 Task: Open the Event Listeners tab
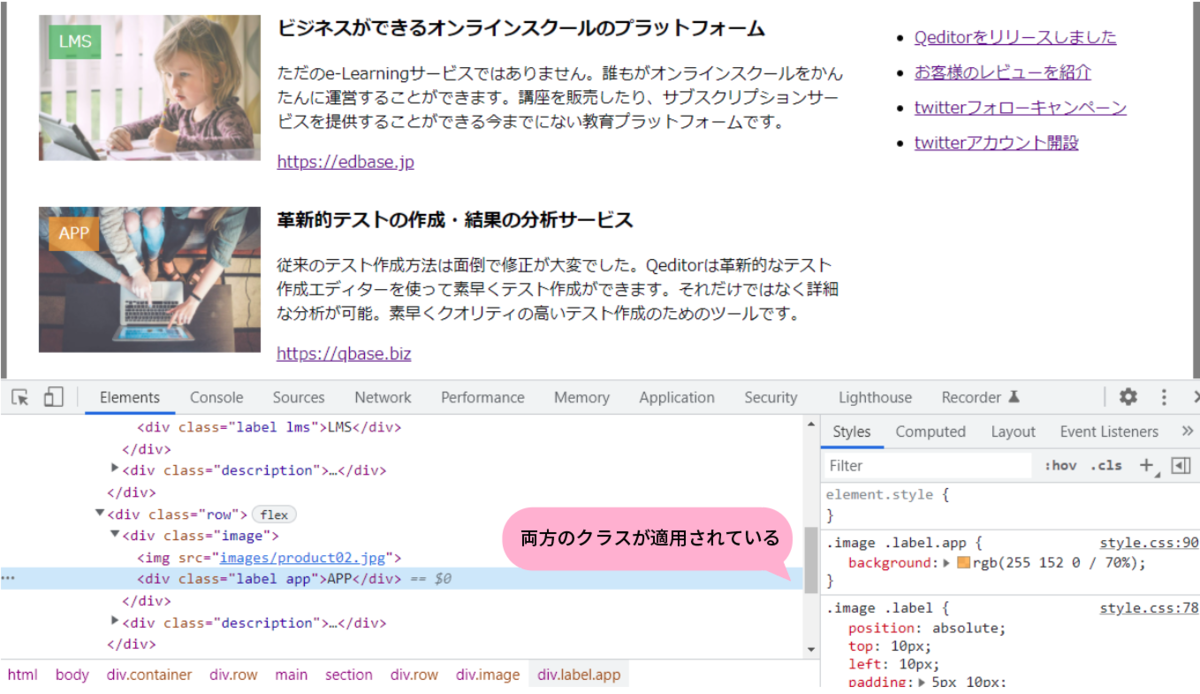pyautogui.click(x=1109, y=431)
